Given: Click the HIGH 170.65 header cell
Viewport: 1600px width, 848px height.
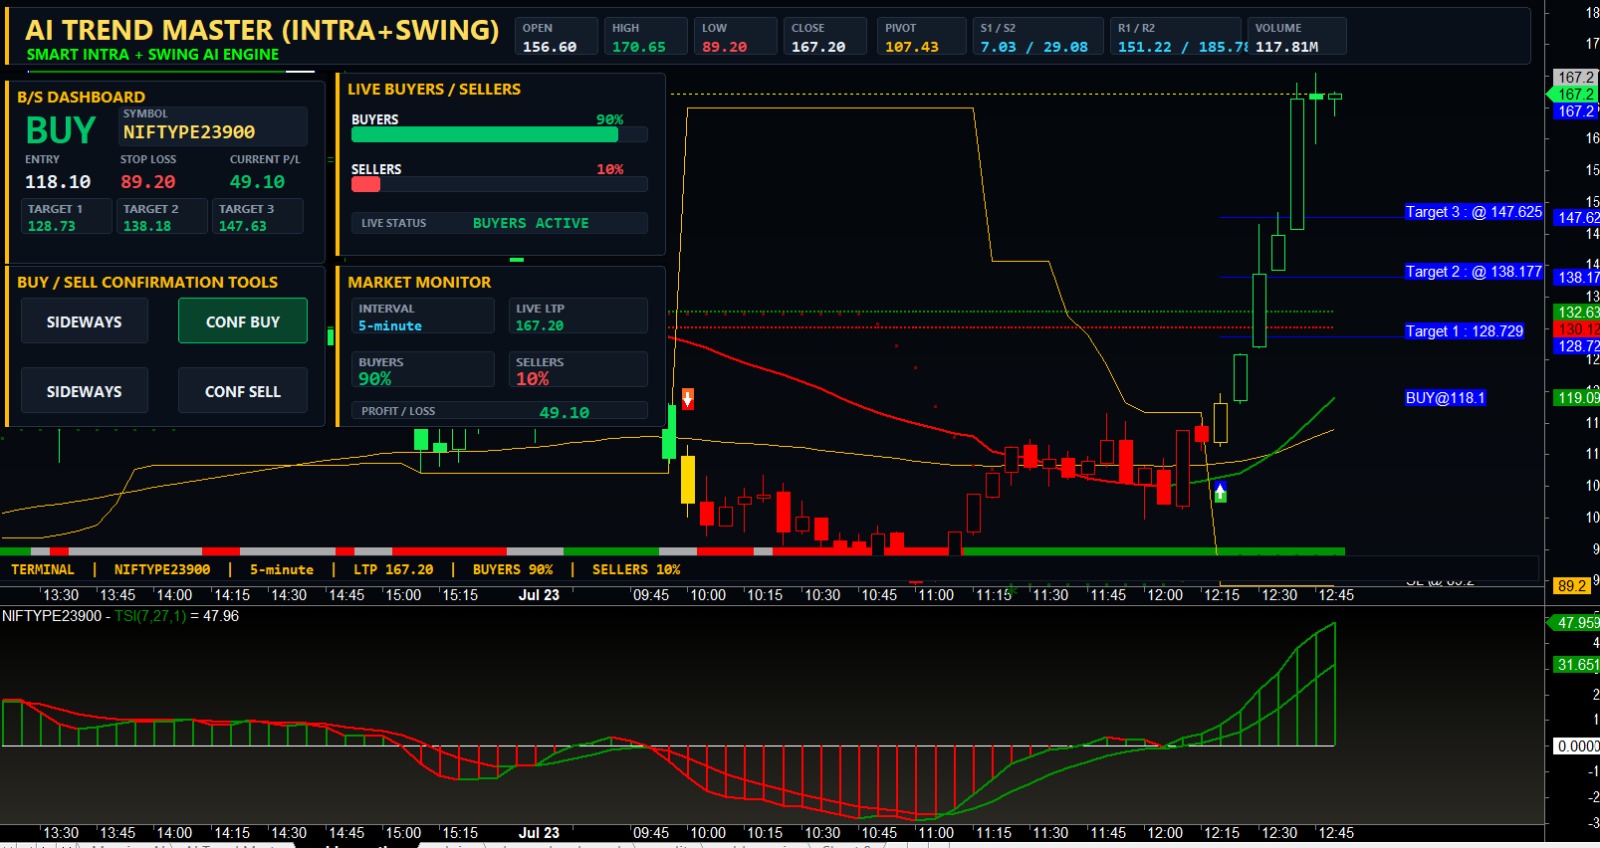Looking at the screenshot, I should pyautogui.click(x=645, y=37).
